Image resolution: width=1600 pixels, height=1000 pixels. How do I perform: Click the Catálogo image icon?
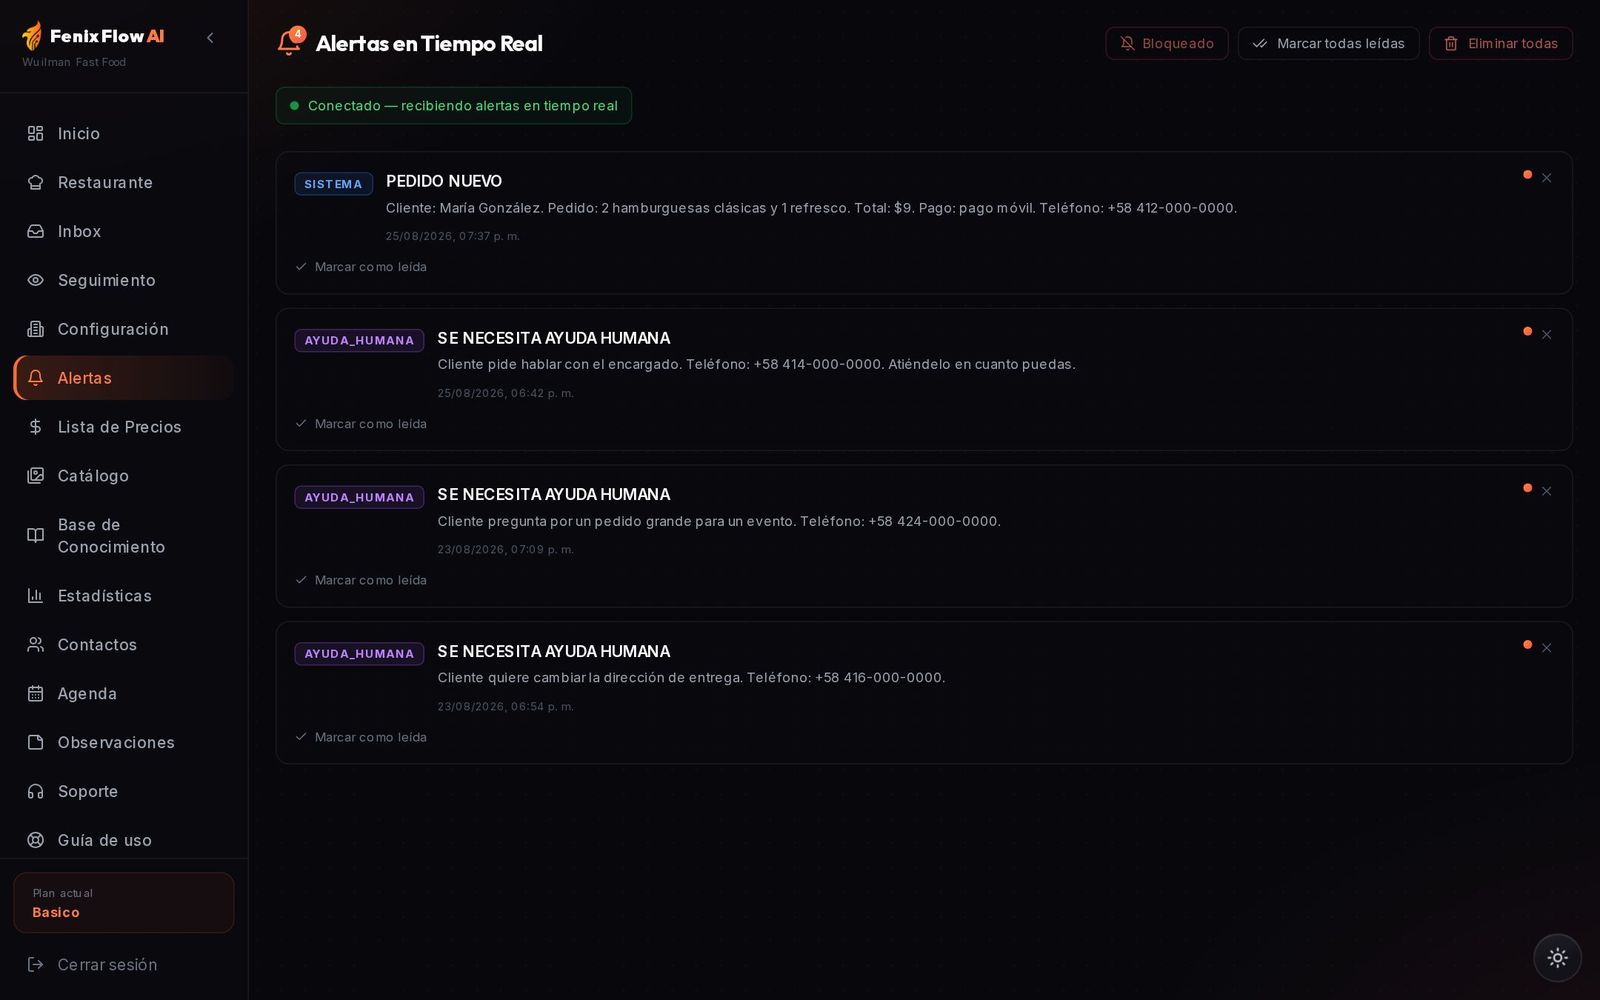36,476
